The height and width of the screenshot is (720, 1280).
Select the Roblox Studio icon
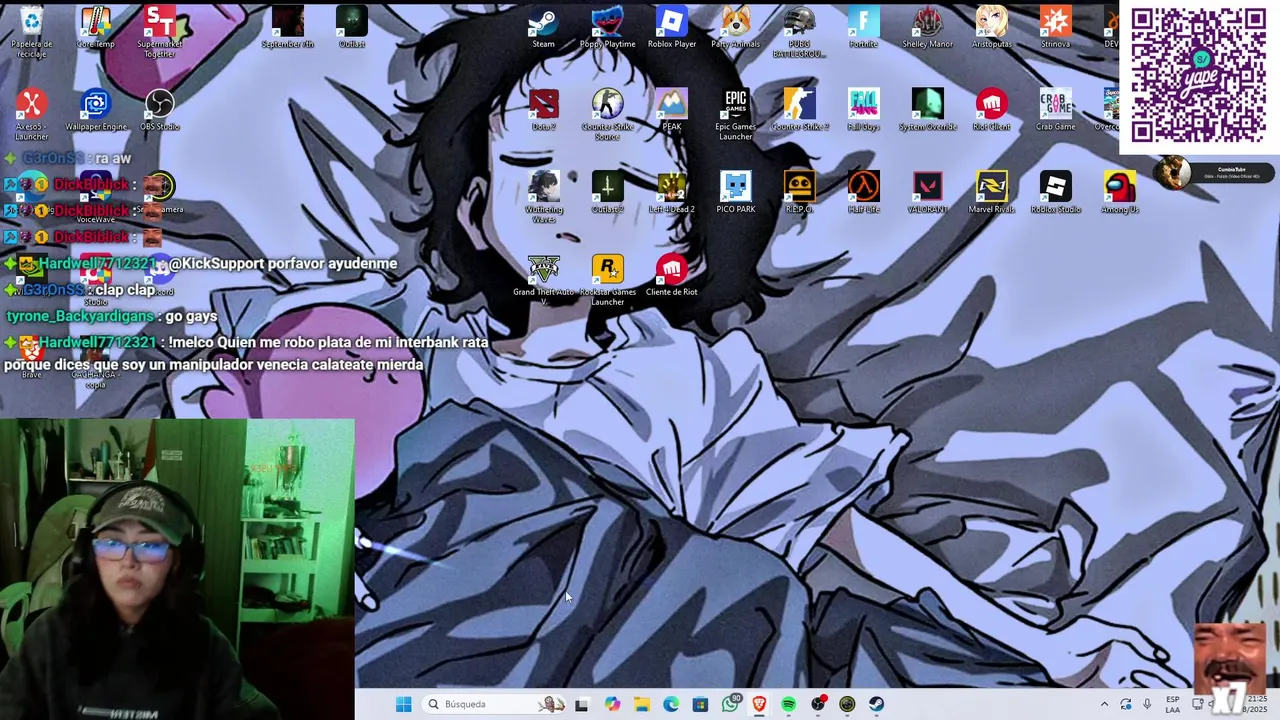(x=1055, y=192)
